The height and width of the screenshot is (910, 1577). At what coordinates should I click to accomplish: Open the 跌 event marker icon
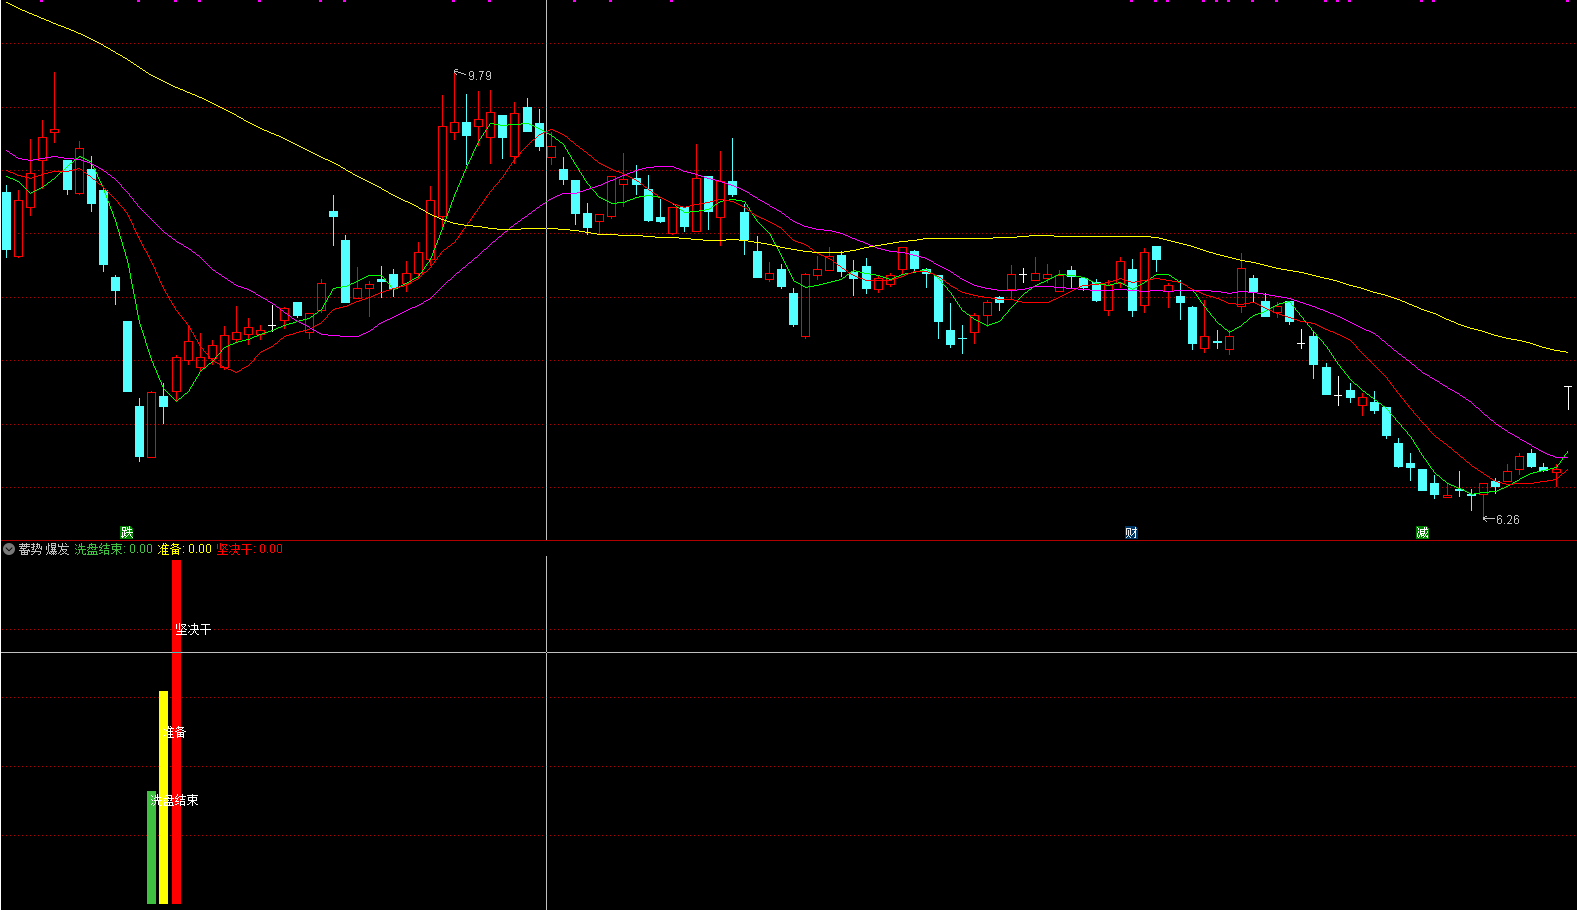coord(127,532)
